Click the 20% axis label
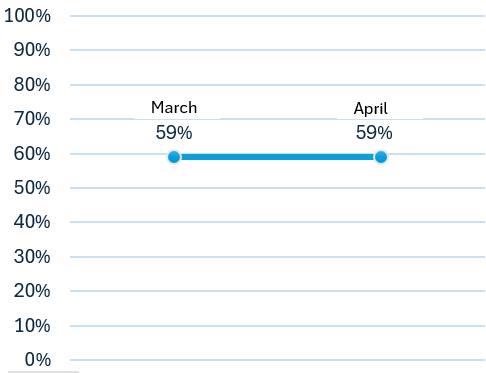This screenshot has height=373, width=486. pyautogui.click(x=32, y=291)
